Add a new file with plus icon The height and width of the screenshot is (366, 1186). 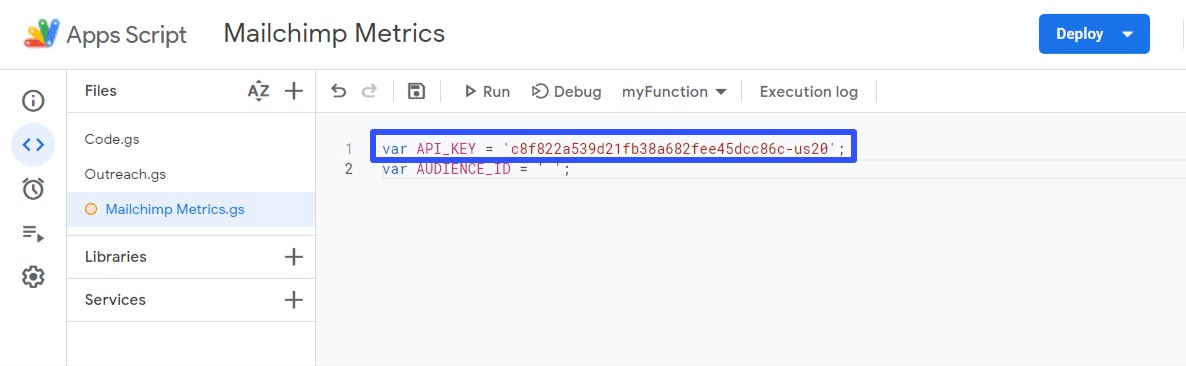[x=293, y=92]
